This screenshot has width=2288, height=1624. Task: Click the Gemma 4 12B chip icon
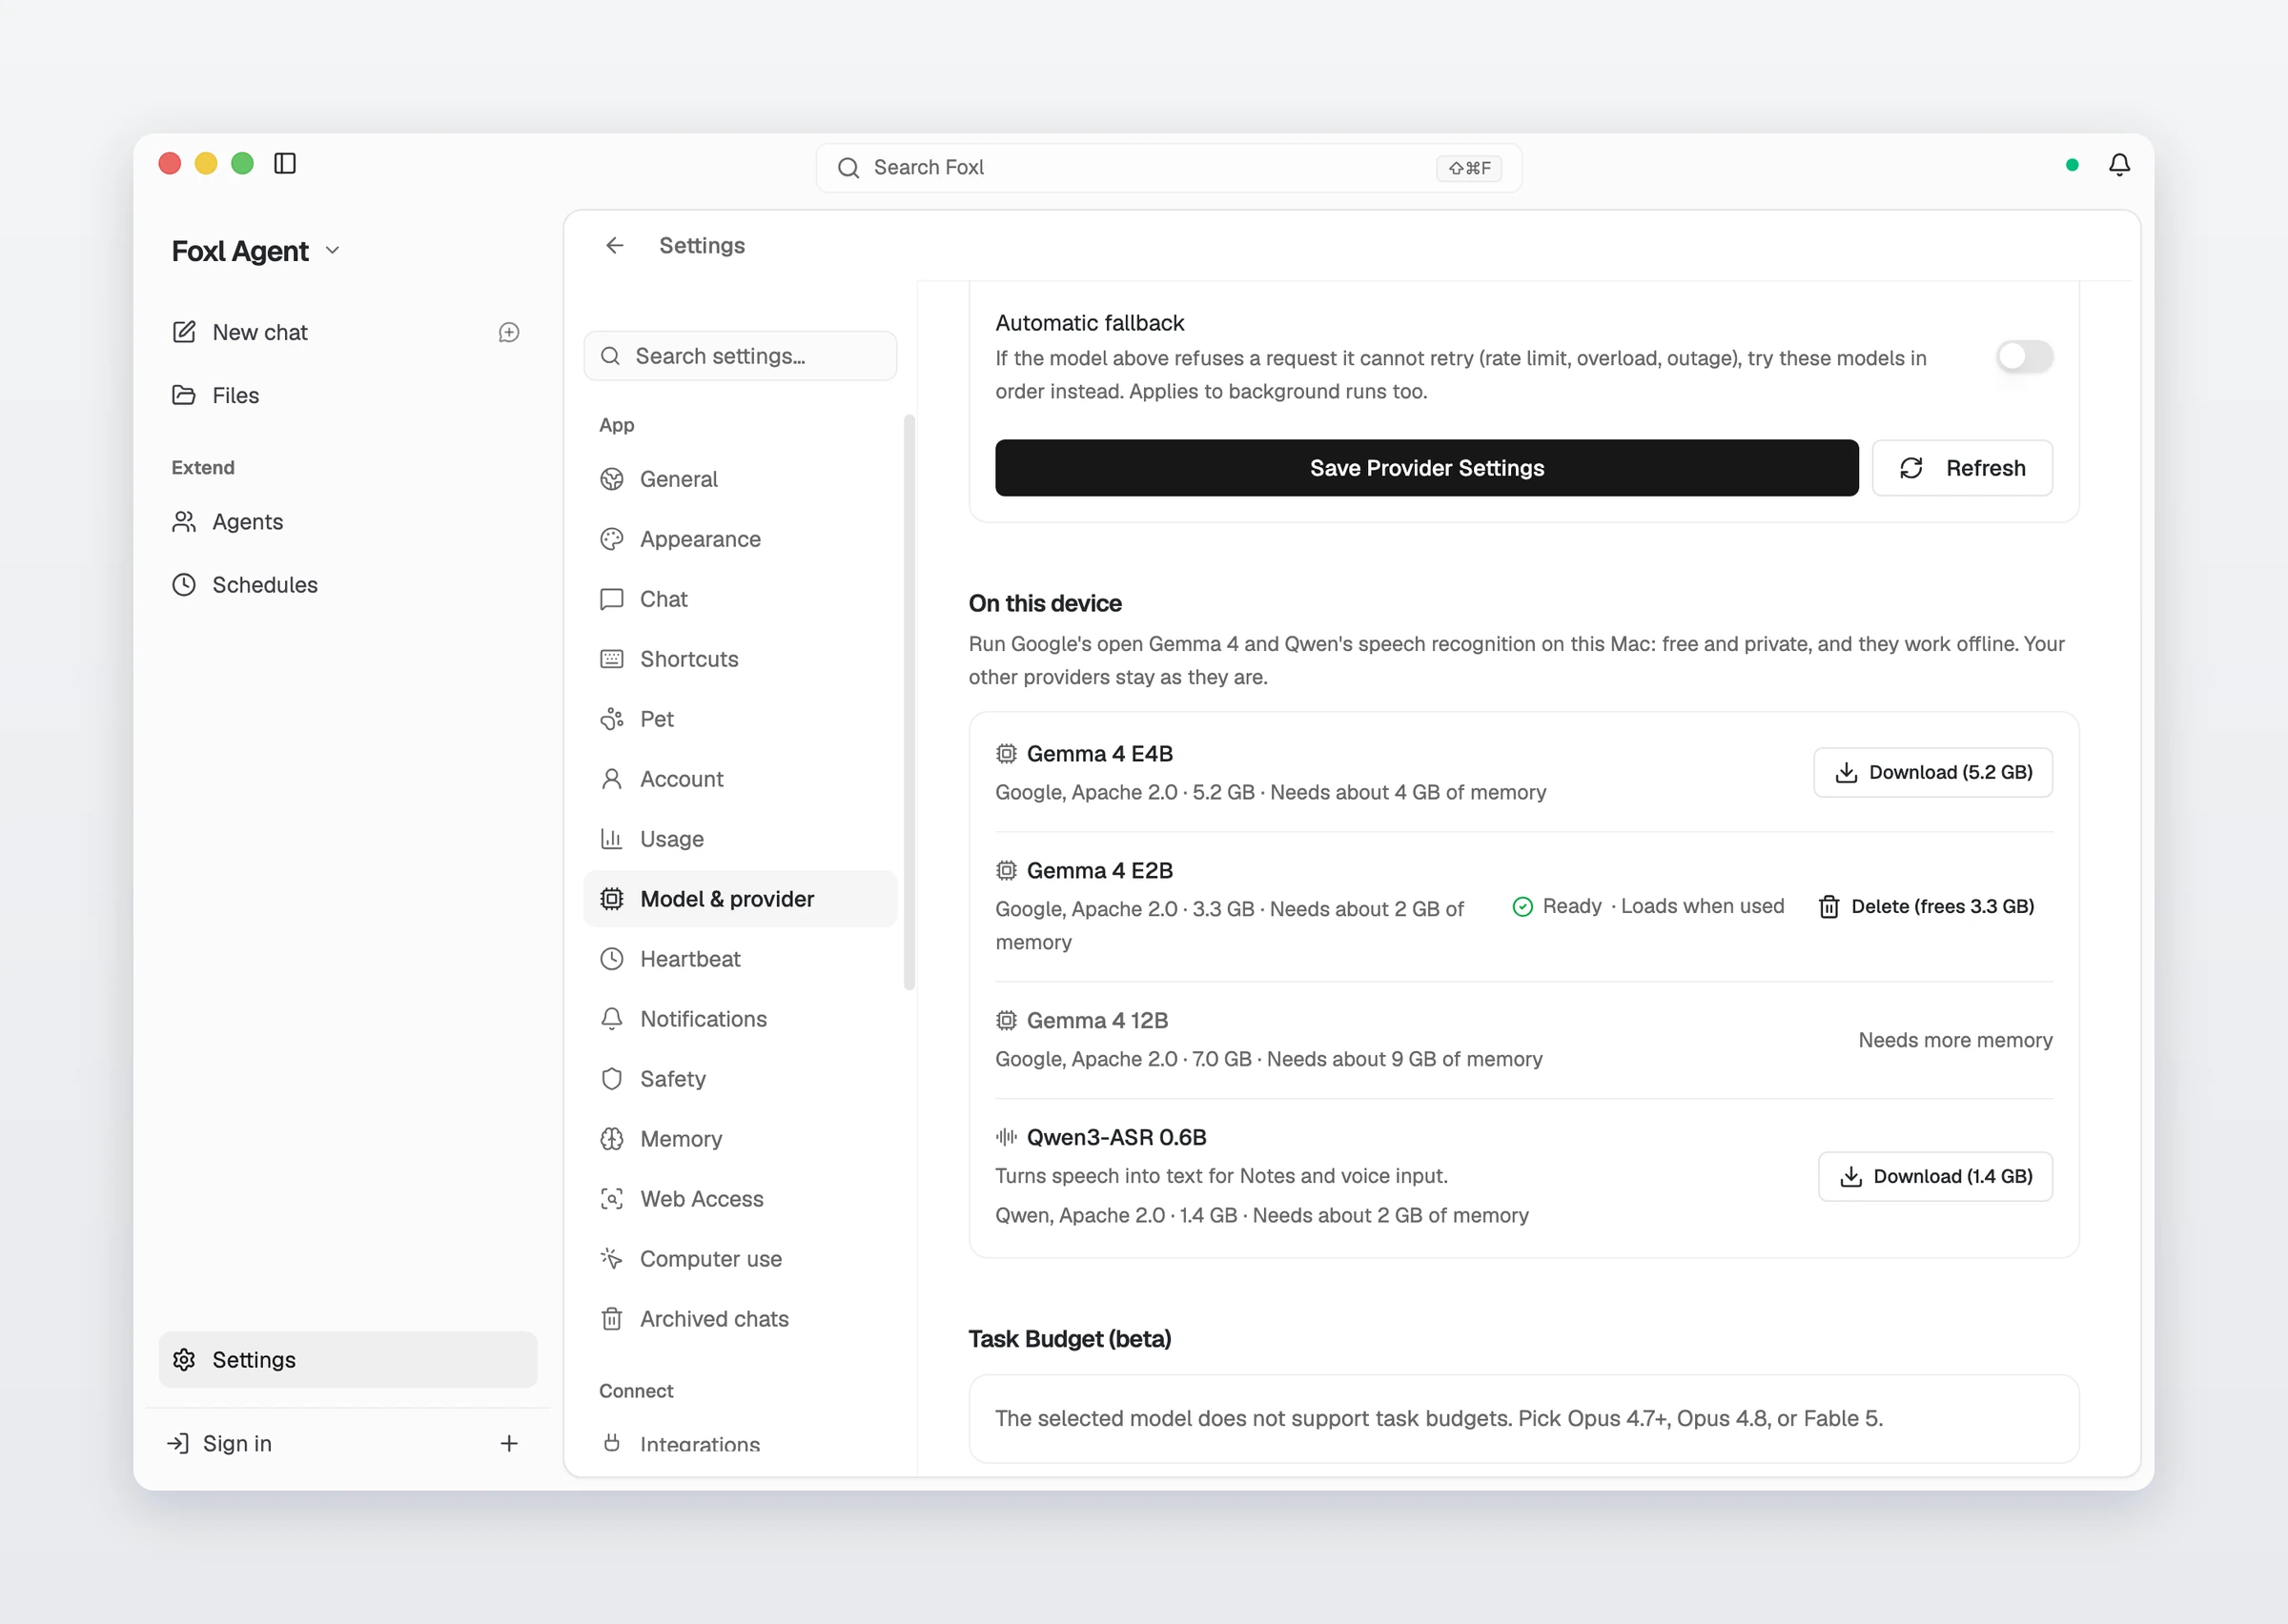pyautogui.click(x=1006, y=1020)
